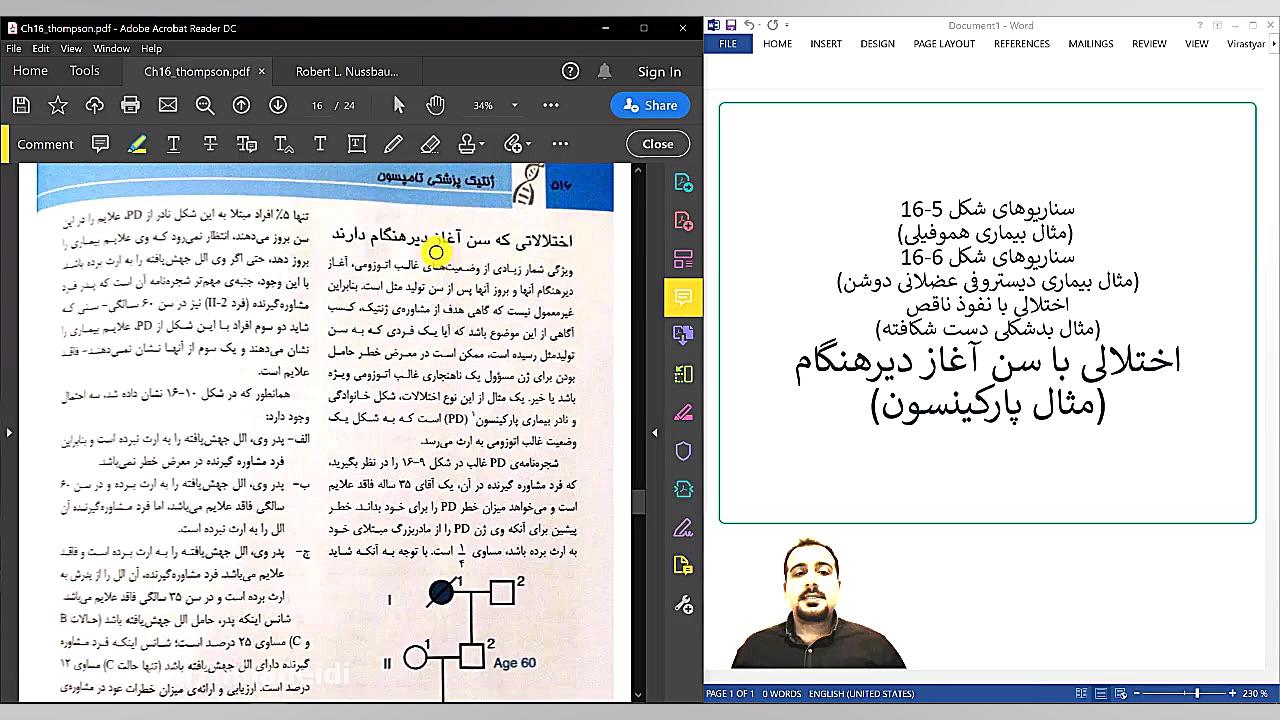Expand the stamp tool dropdown
Screen dimensions: 1280x720
click(481, 144)
